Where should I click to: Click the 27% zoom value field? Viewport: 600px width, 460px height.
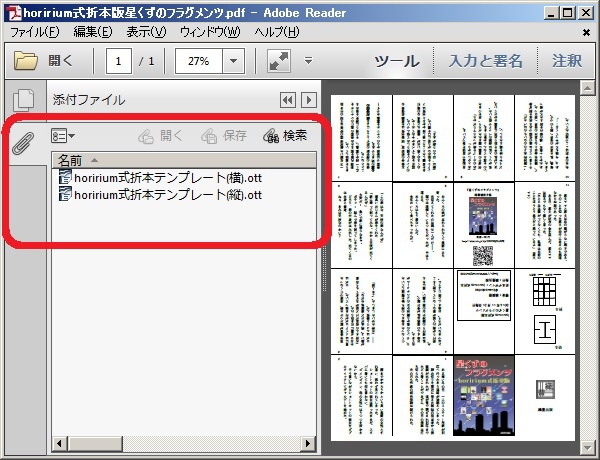click(x=199, y=61)
